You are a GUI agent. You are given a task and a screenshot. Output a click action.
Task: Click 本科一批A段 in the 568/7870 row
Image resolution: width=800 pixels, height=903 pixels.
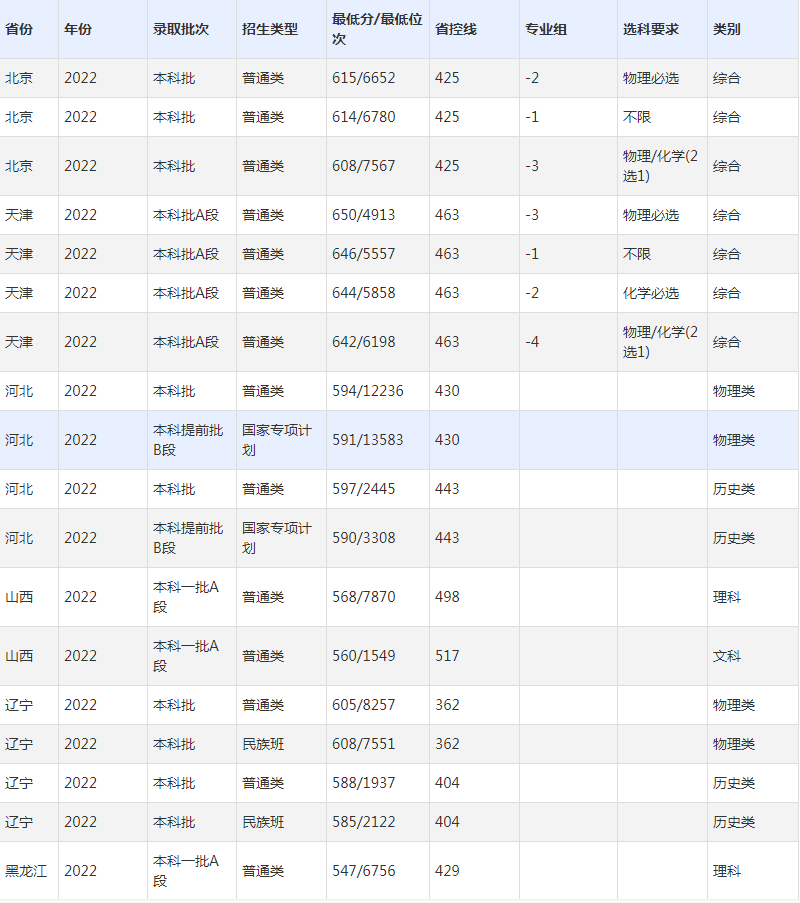[186, 597]
